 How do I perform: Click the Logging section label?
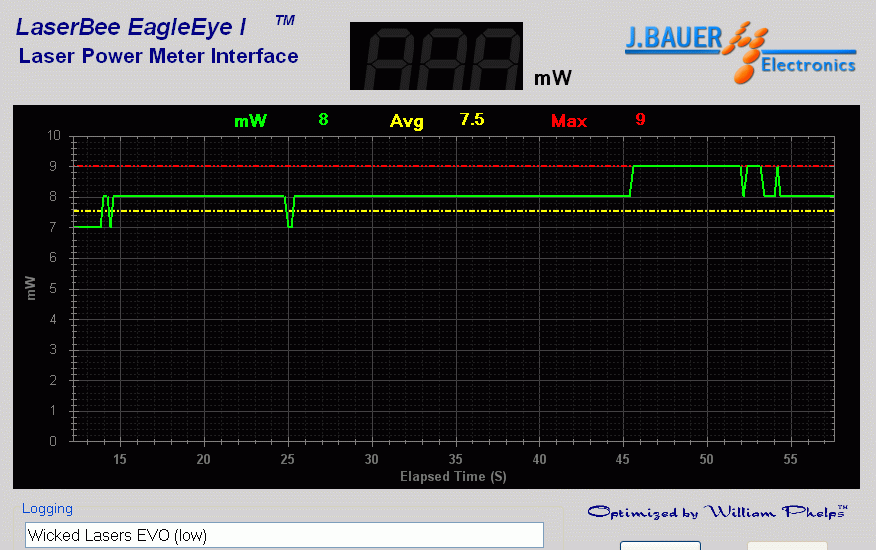47,508
